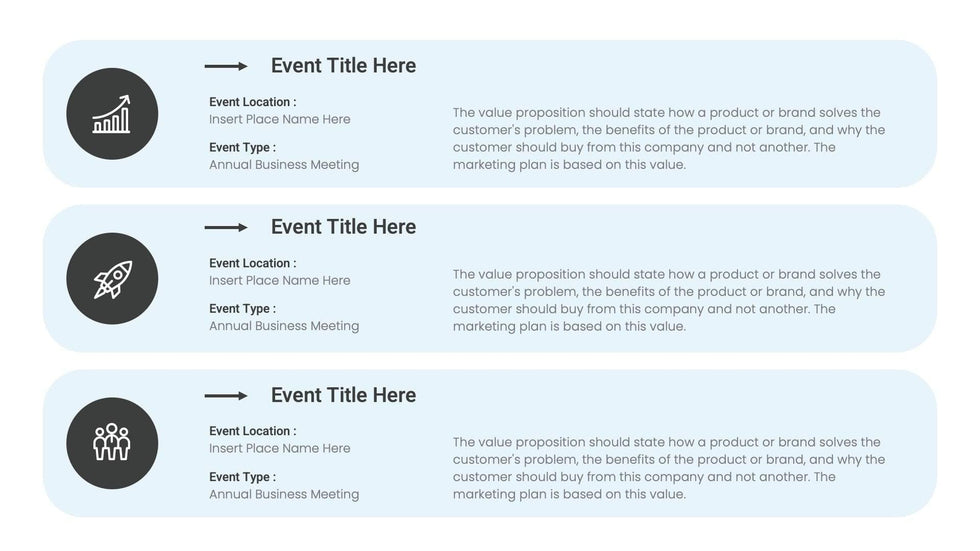Select the middle card's "Event Title Here" heading

[343, 227]
